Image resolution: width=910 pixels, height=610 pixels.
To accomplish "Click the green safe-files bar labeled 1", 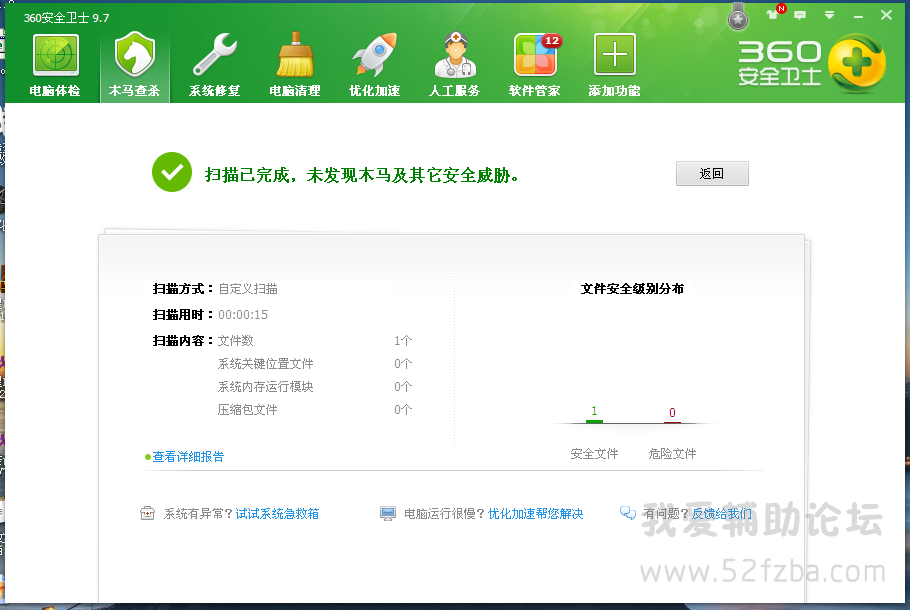I will pos(594,421).
